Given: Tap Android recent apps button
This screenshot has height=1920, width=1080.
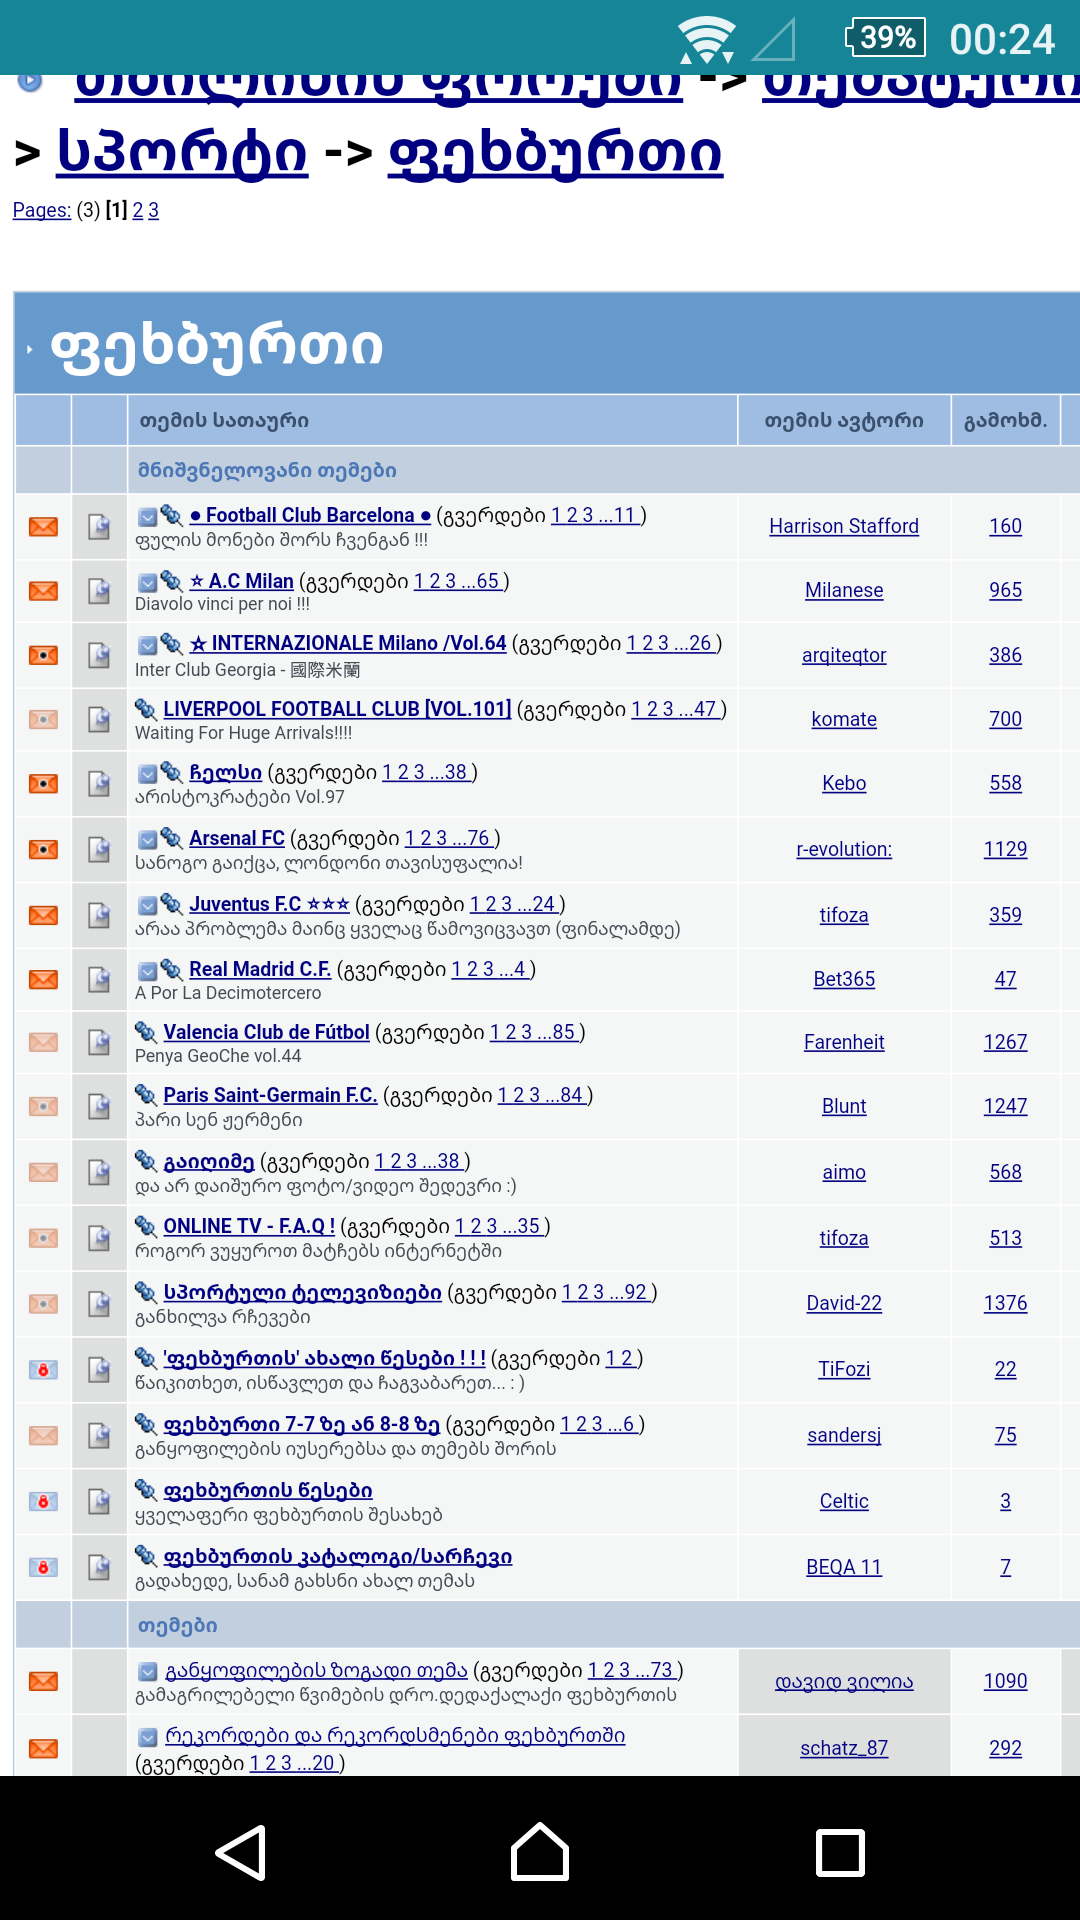Looking at the screenshot, I should [840, 1852].
